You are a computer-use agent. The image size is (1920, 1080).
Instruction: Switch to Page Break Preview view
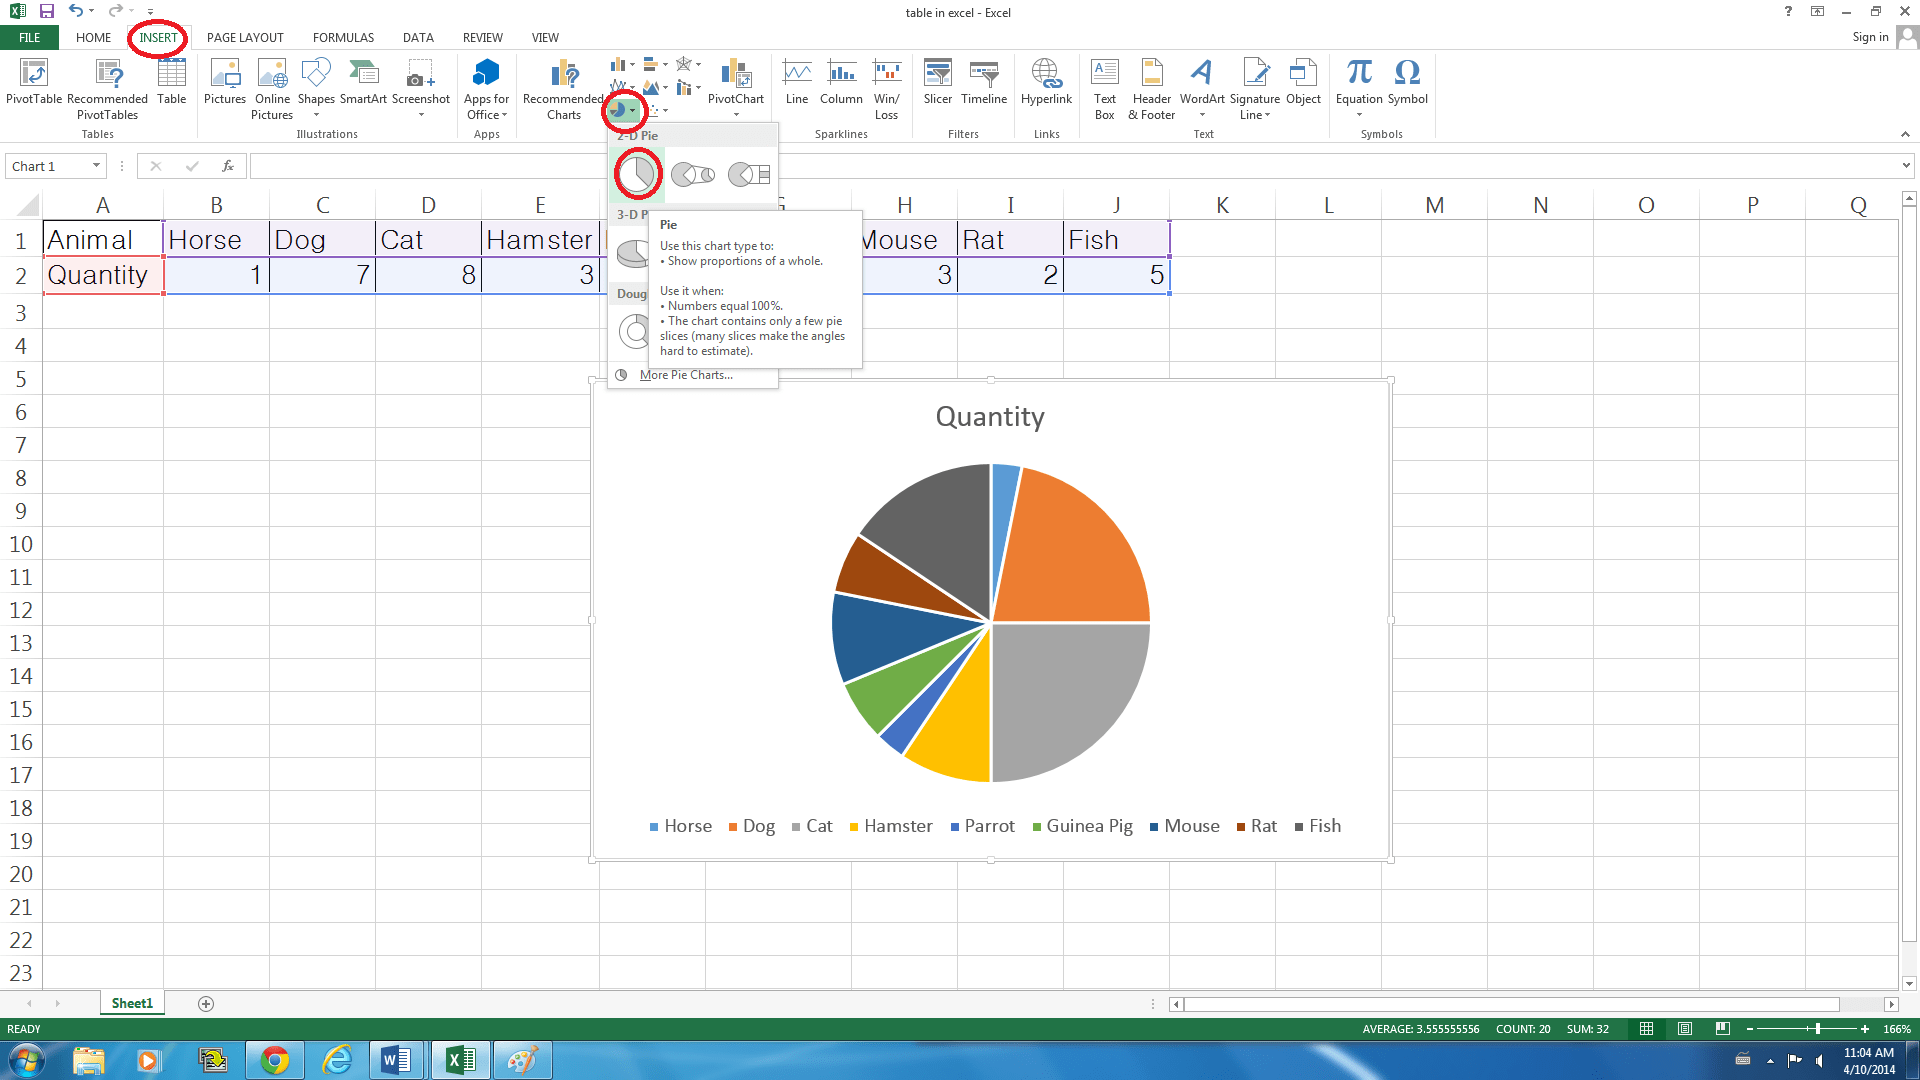coord(1722,1029)
